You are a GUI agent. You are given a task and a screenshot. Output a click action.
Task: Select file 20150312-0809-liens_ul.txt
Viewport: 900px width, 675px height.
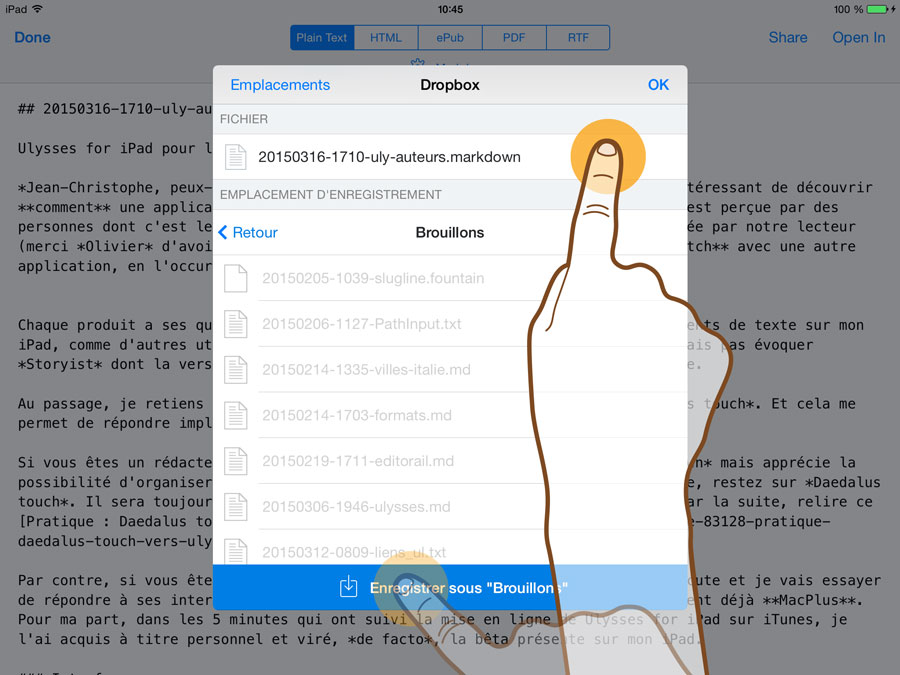(x=450, y=548)
